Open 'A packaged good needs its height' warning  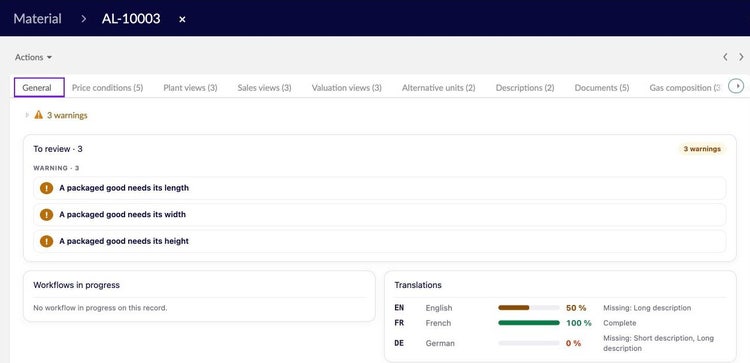pos(379,242)
